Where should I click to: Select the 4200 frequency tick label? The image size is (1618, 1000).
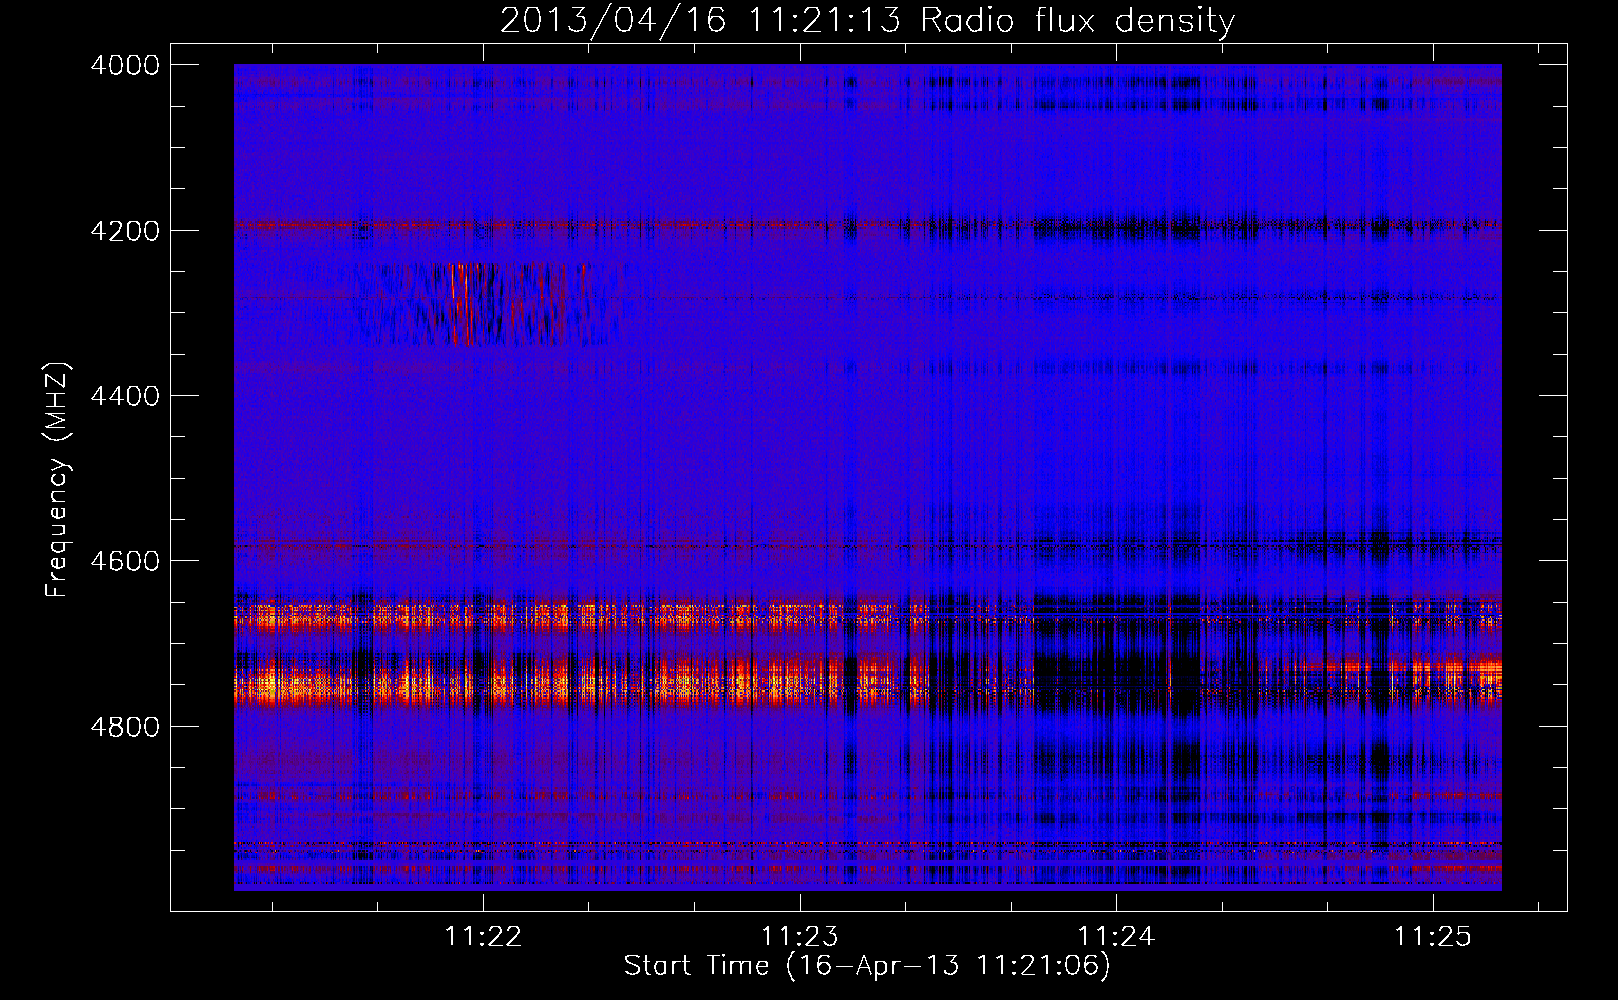tap(125, 231)
